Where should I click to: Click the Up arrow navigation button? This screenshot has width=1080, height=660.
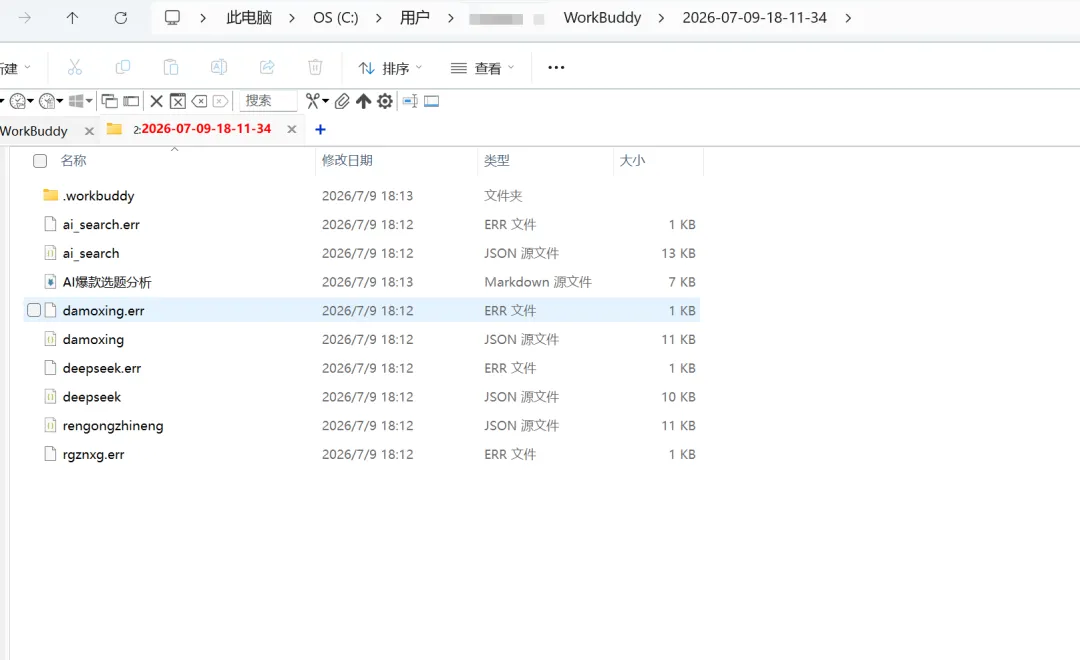point(72,18)
